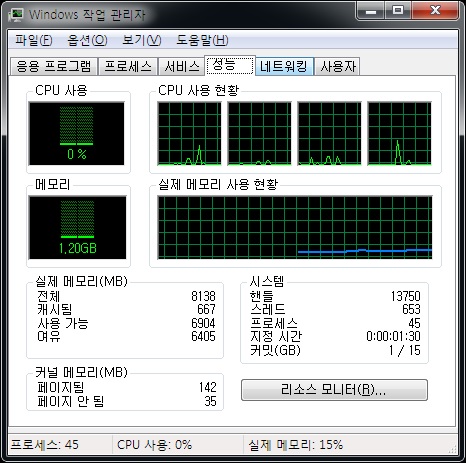The width and height of the screenshot is (466, 463).
Task: Click the 실제 메모리 사용 현황 graph
Action: 295,227
